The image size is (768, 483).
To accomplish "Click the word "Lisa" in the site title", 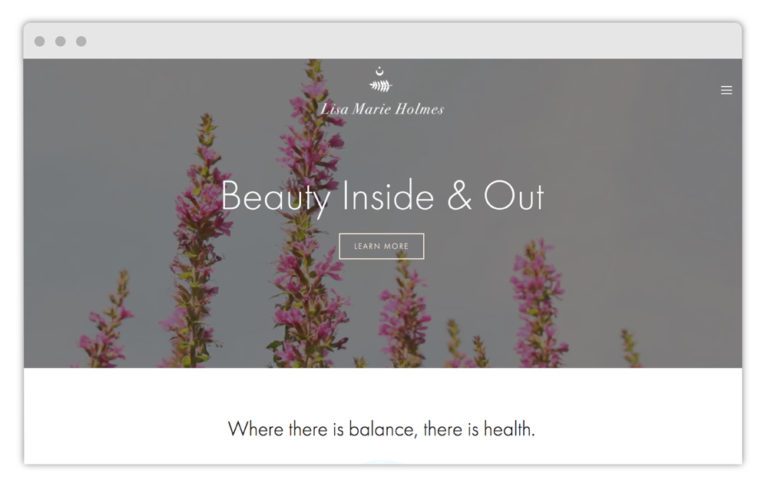I will pyautogui.click(x=334, y=109).
